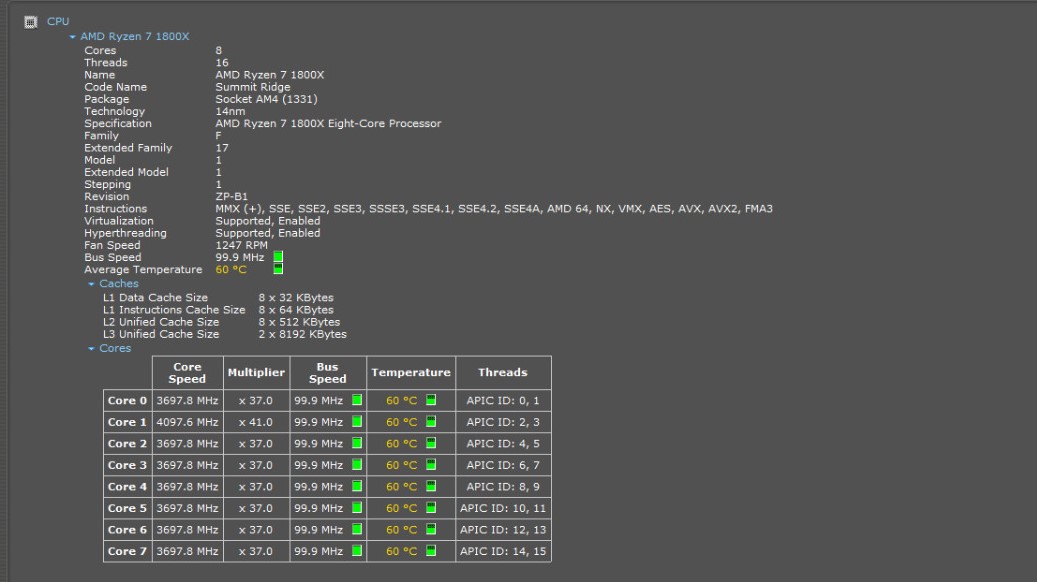Click Core 2 bus speed graph icon
This screenshot has width=1037, height=582.
pyautogui.click(x=357, y=443)
